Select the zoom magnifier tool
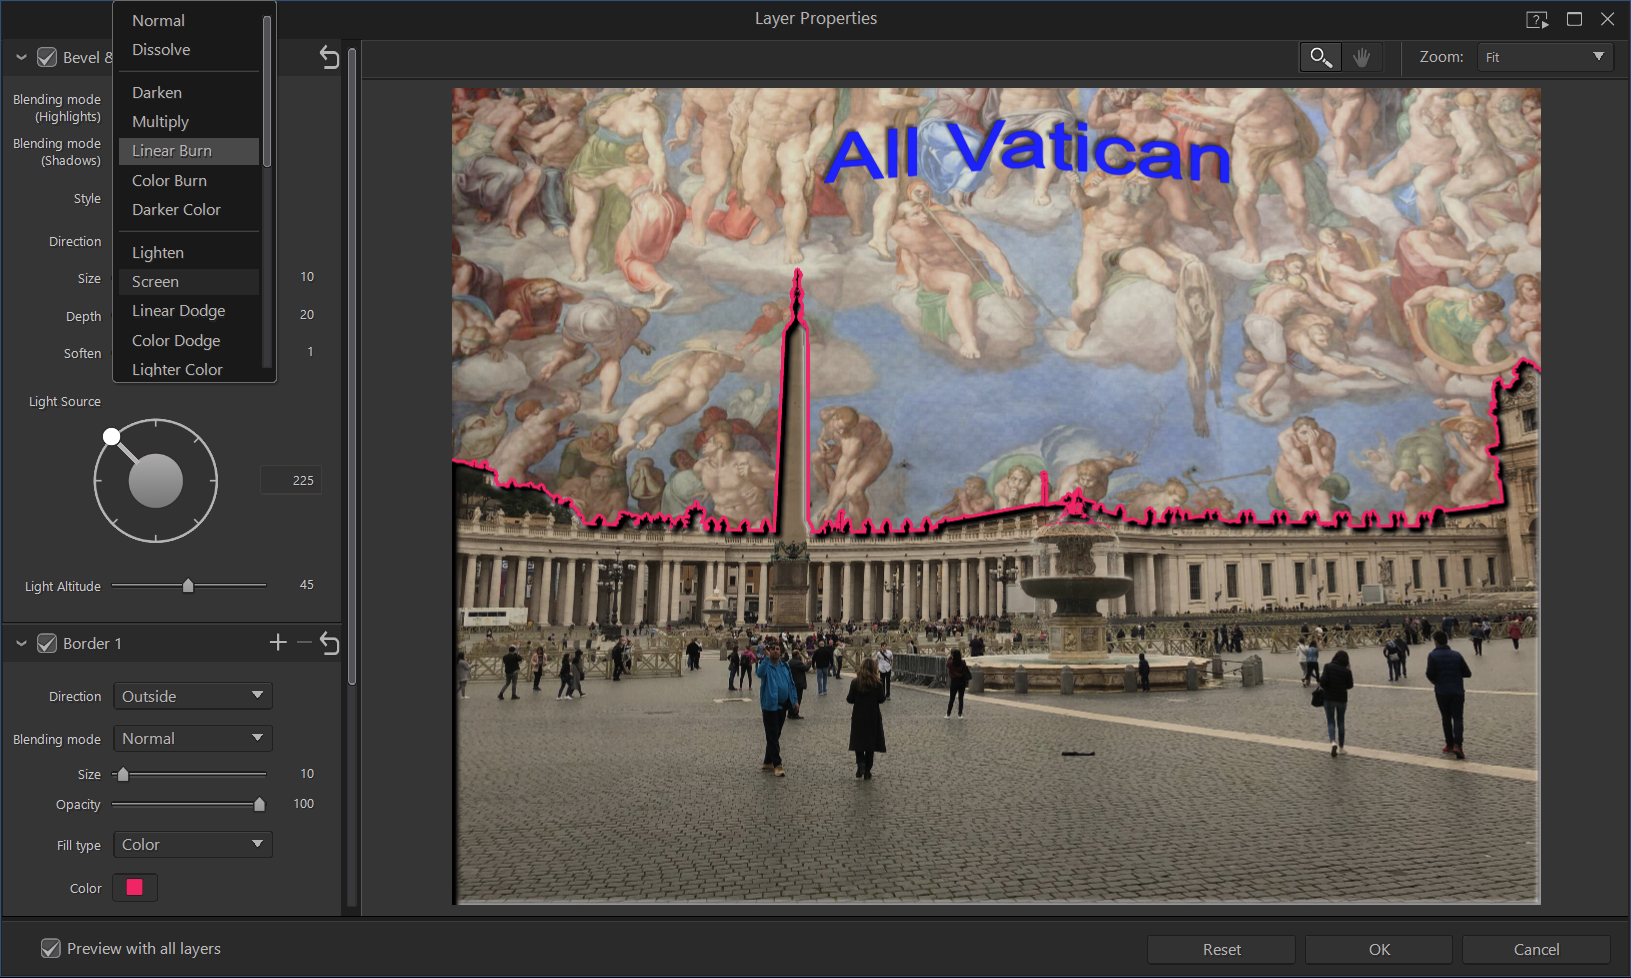The width and height of the screenshot is (1631, 978). tap(1320, 57)
